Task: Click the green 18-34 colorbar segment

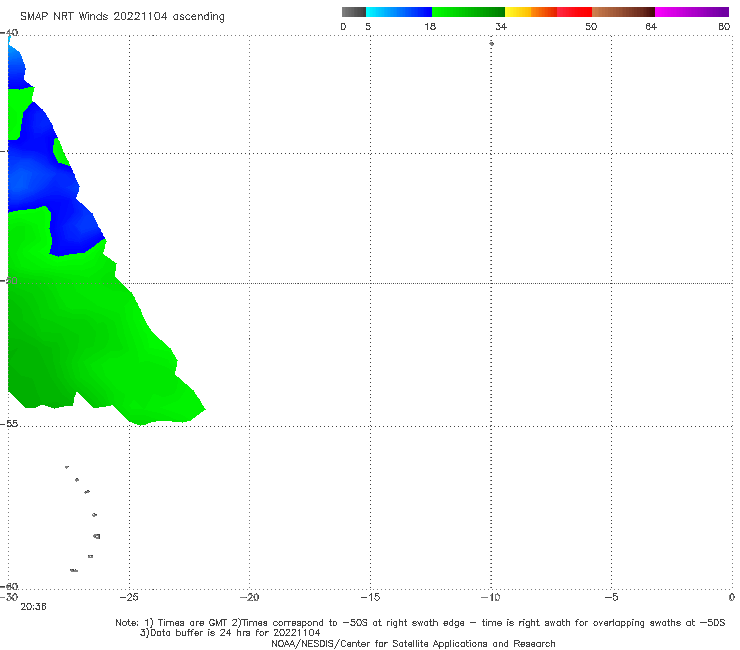Action: (x=468, y=12)
